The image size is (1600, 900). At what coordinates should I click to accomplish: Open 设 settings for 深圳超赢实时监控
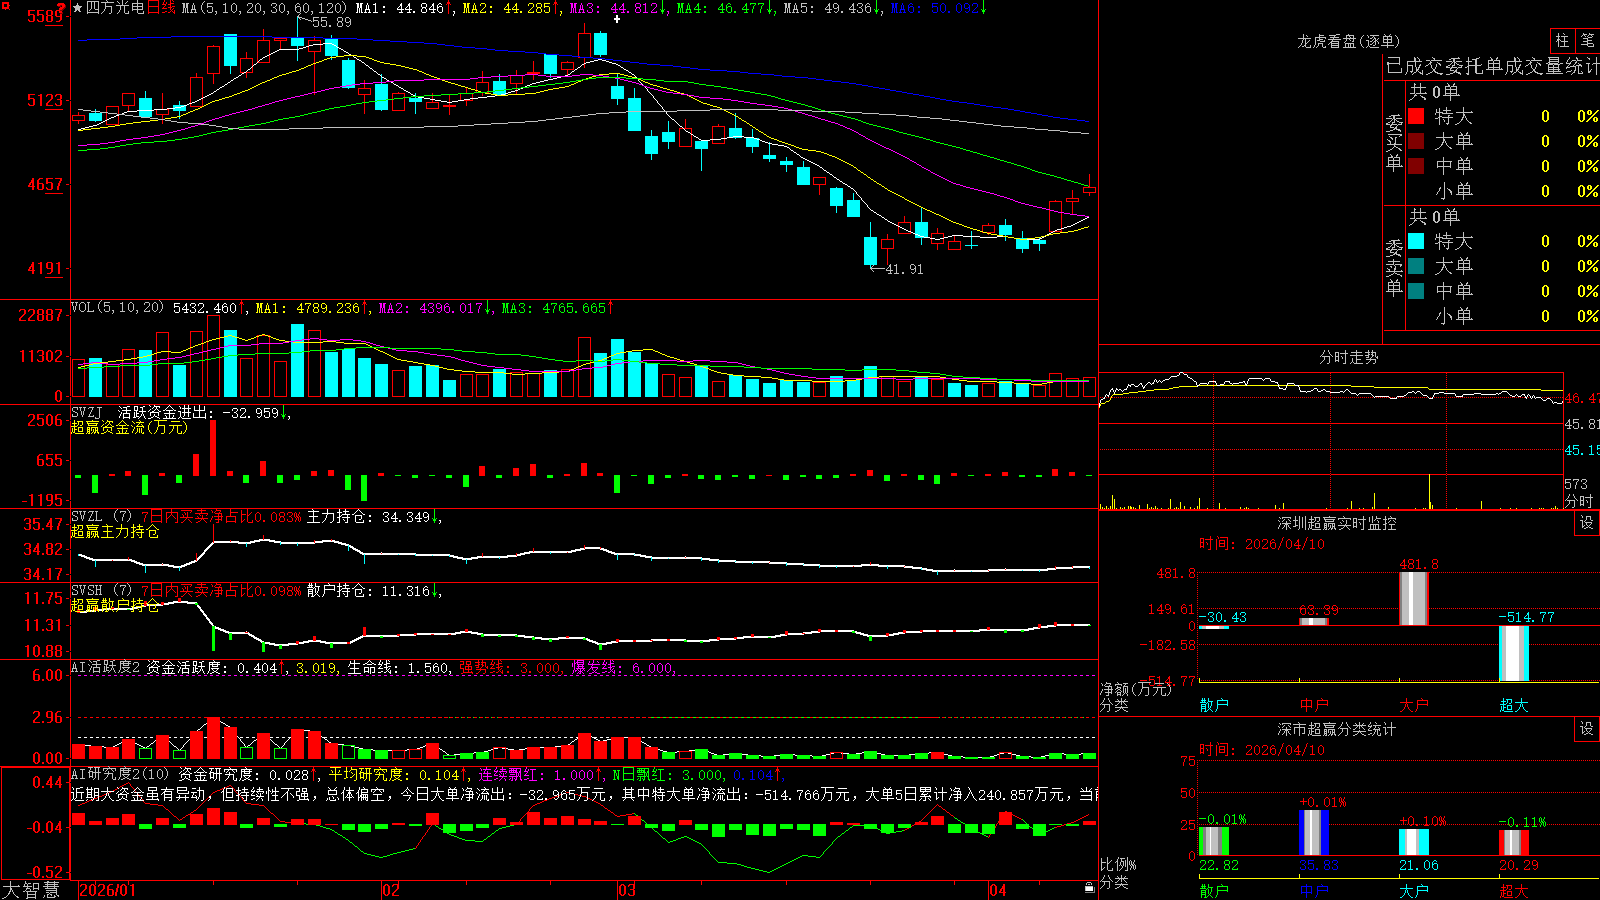(1587, 523)
